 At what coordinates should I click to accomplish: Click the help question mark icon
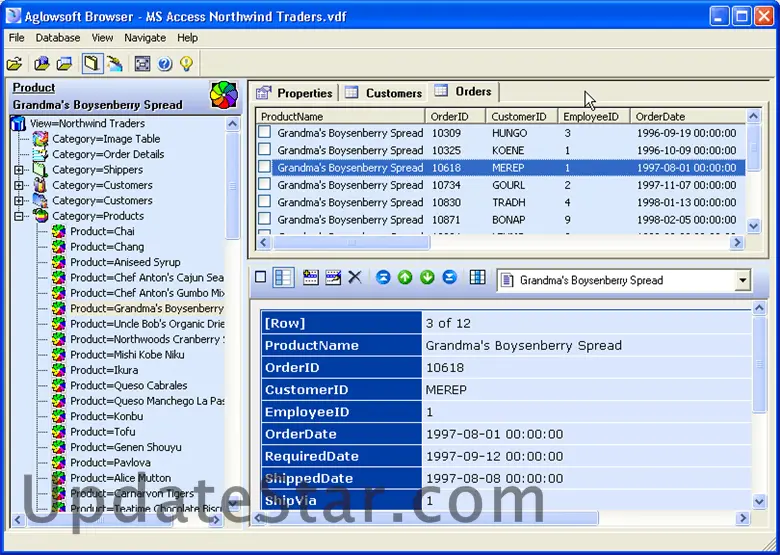coord(165,64)
